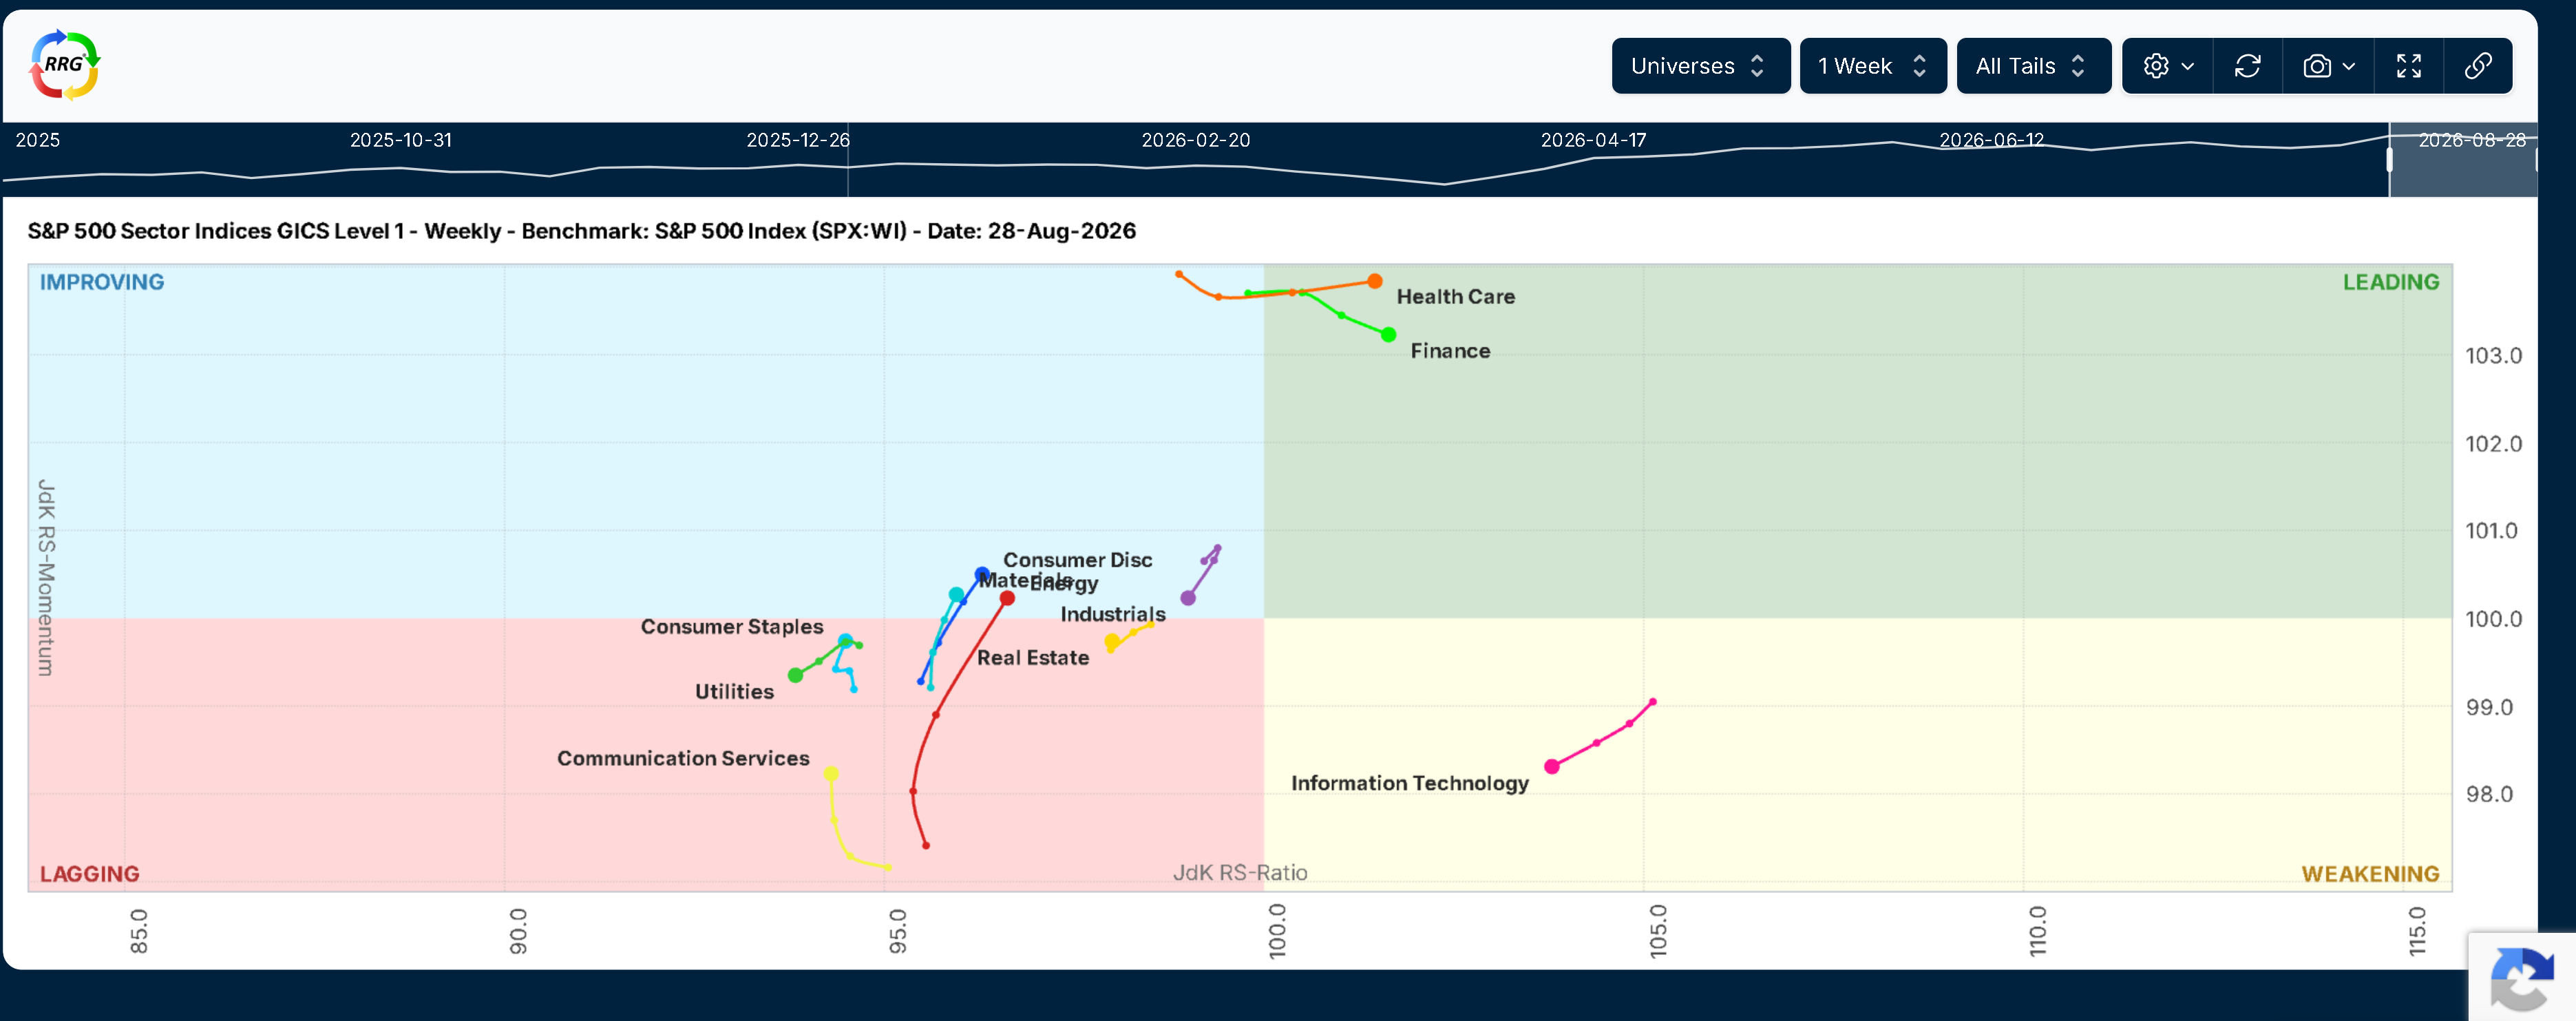Click the JdK RS-Ratio axis title

pyautogui.click(x=1240, y=873)
